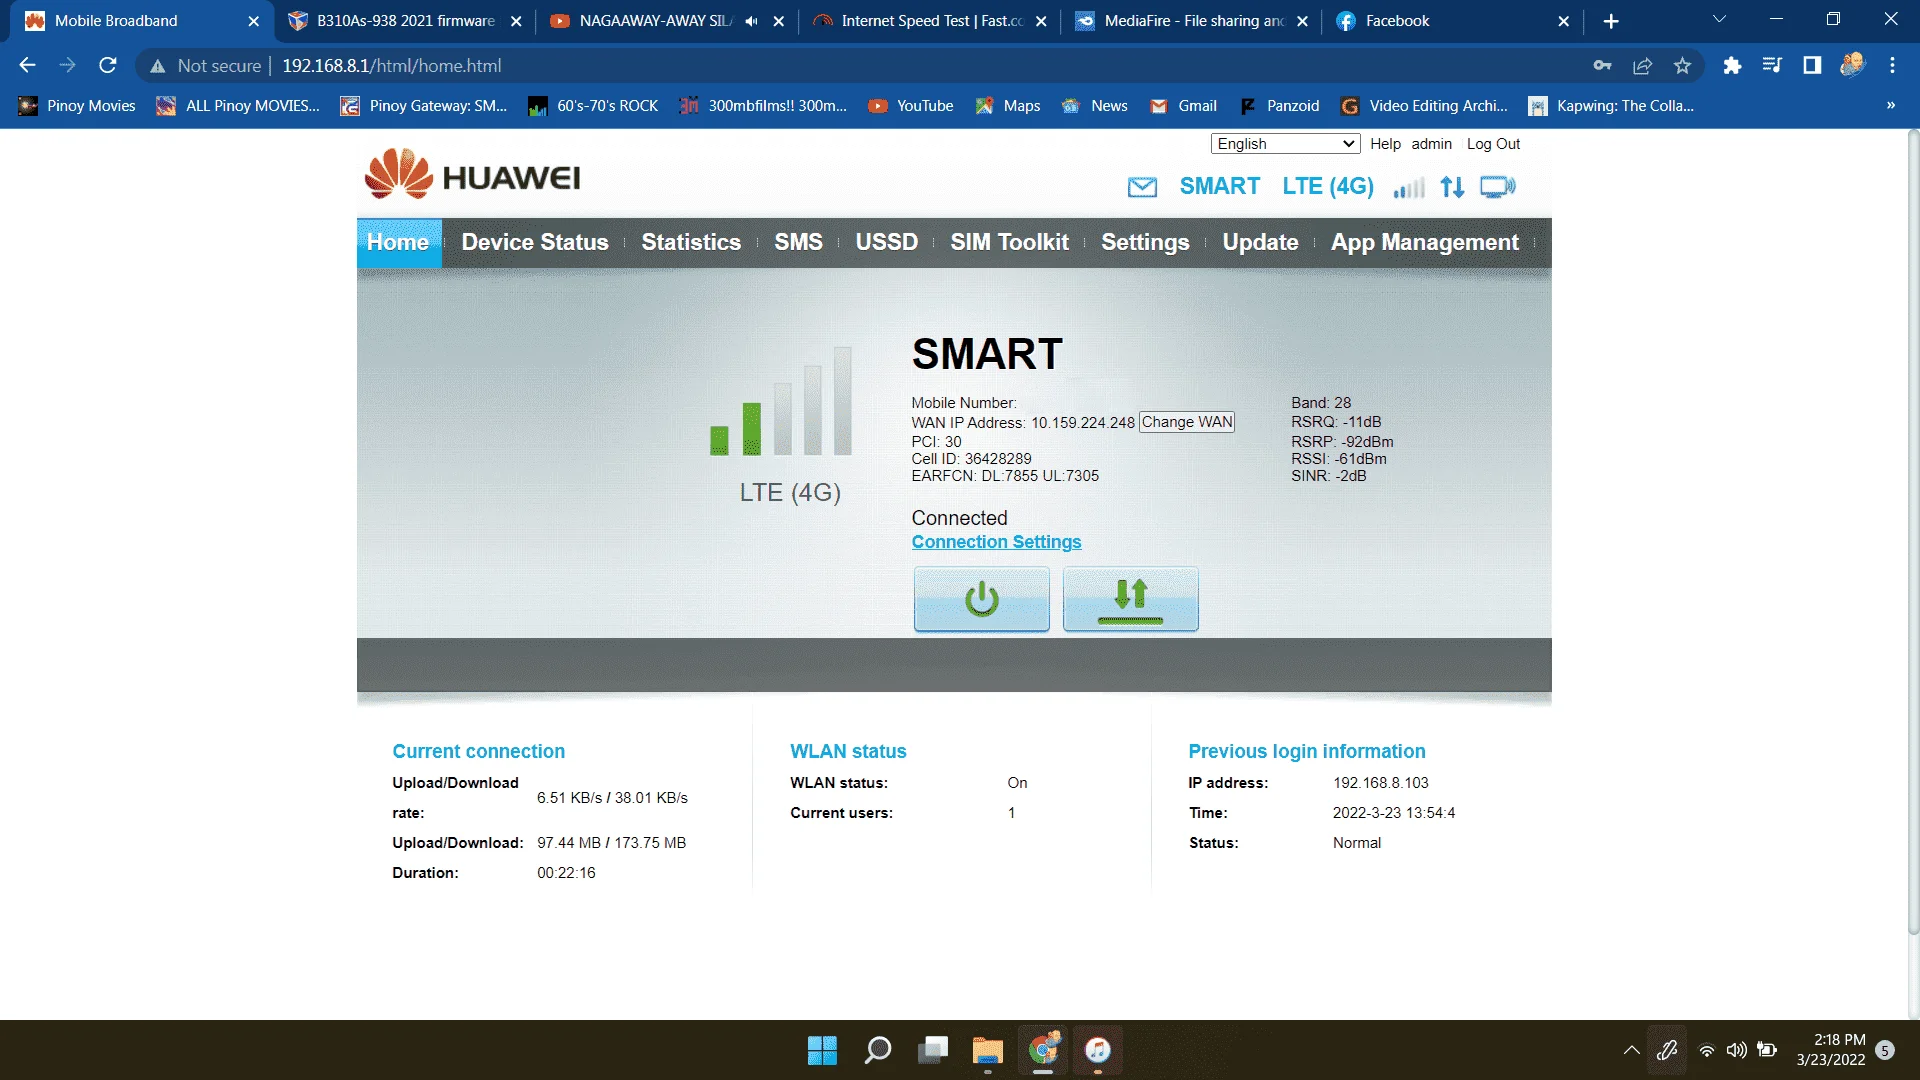Image resolution: width=1920 pixels, height=1080 pixels.
Task: Open the Chrome three-dot menu
Action: [x=1892, y=65]
